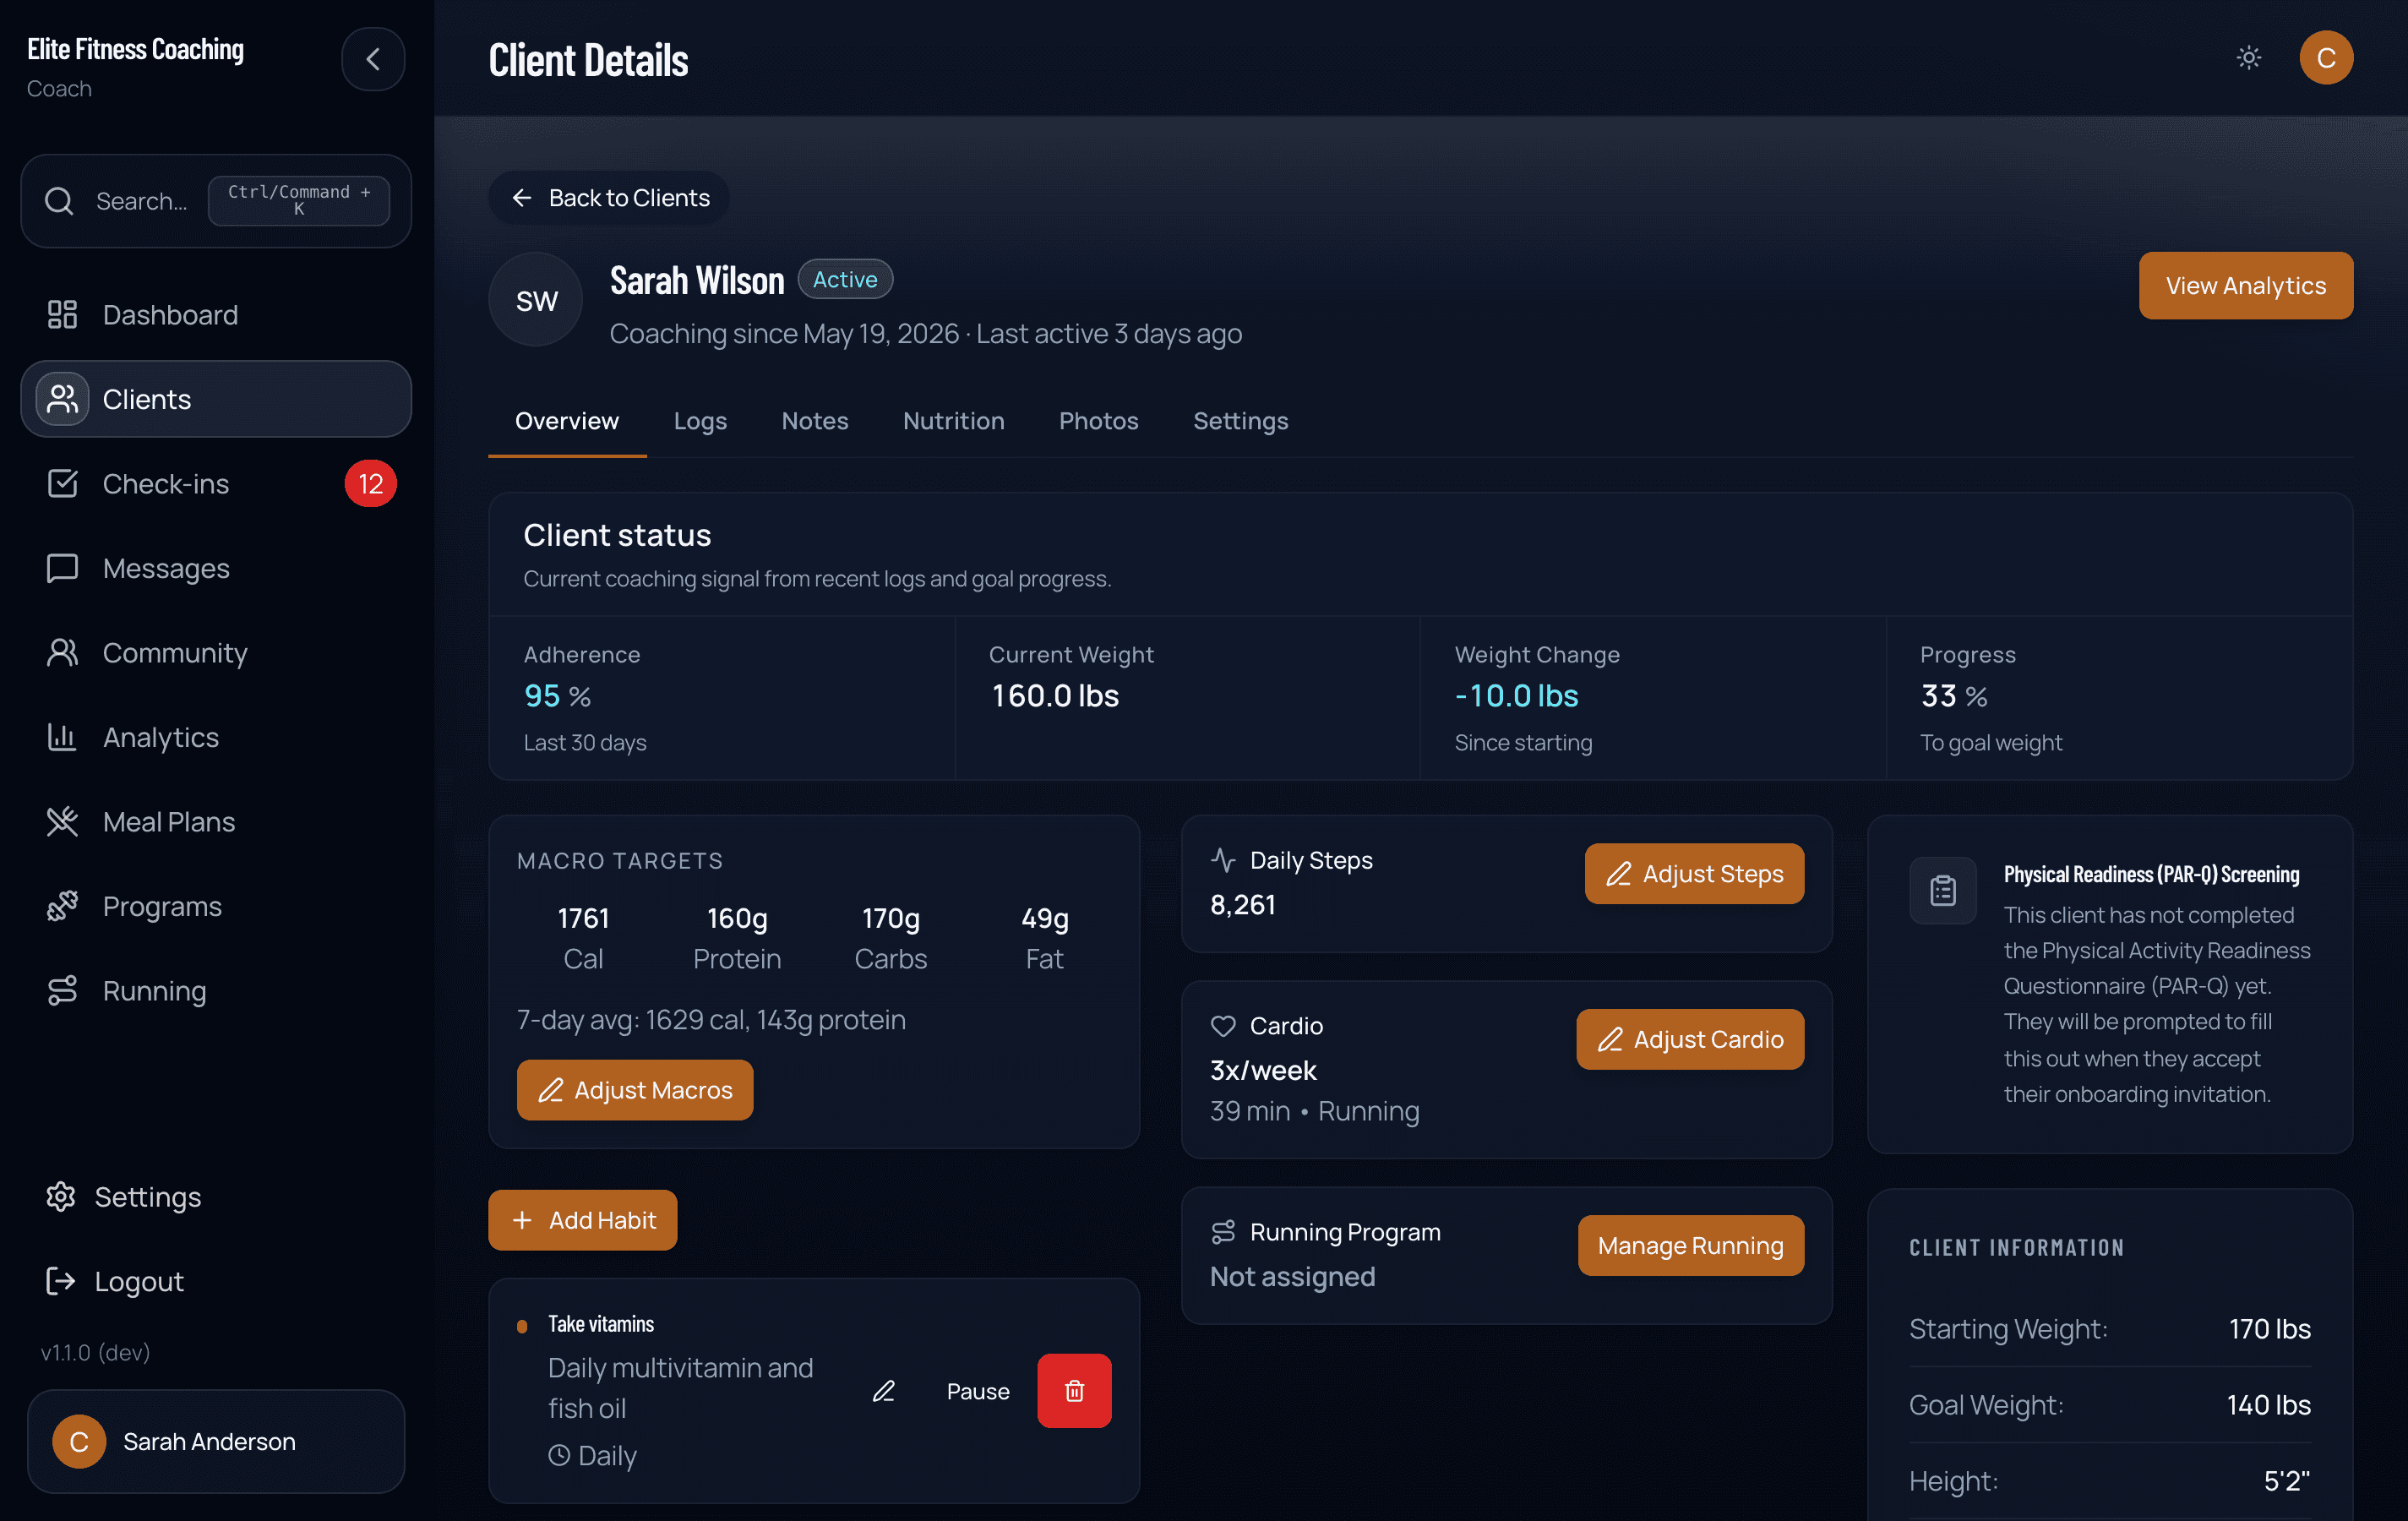
Task: Click Logout in the sidebar
Action: (216, 1281)
